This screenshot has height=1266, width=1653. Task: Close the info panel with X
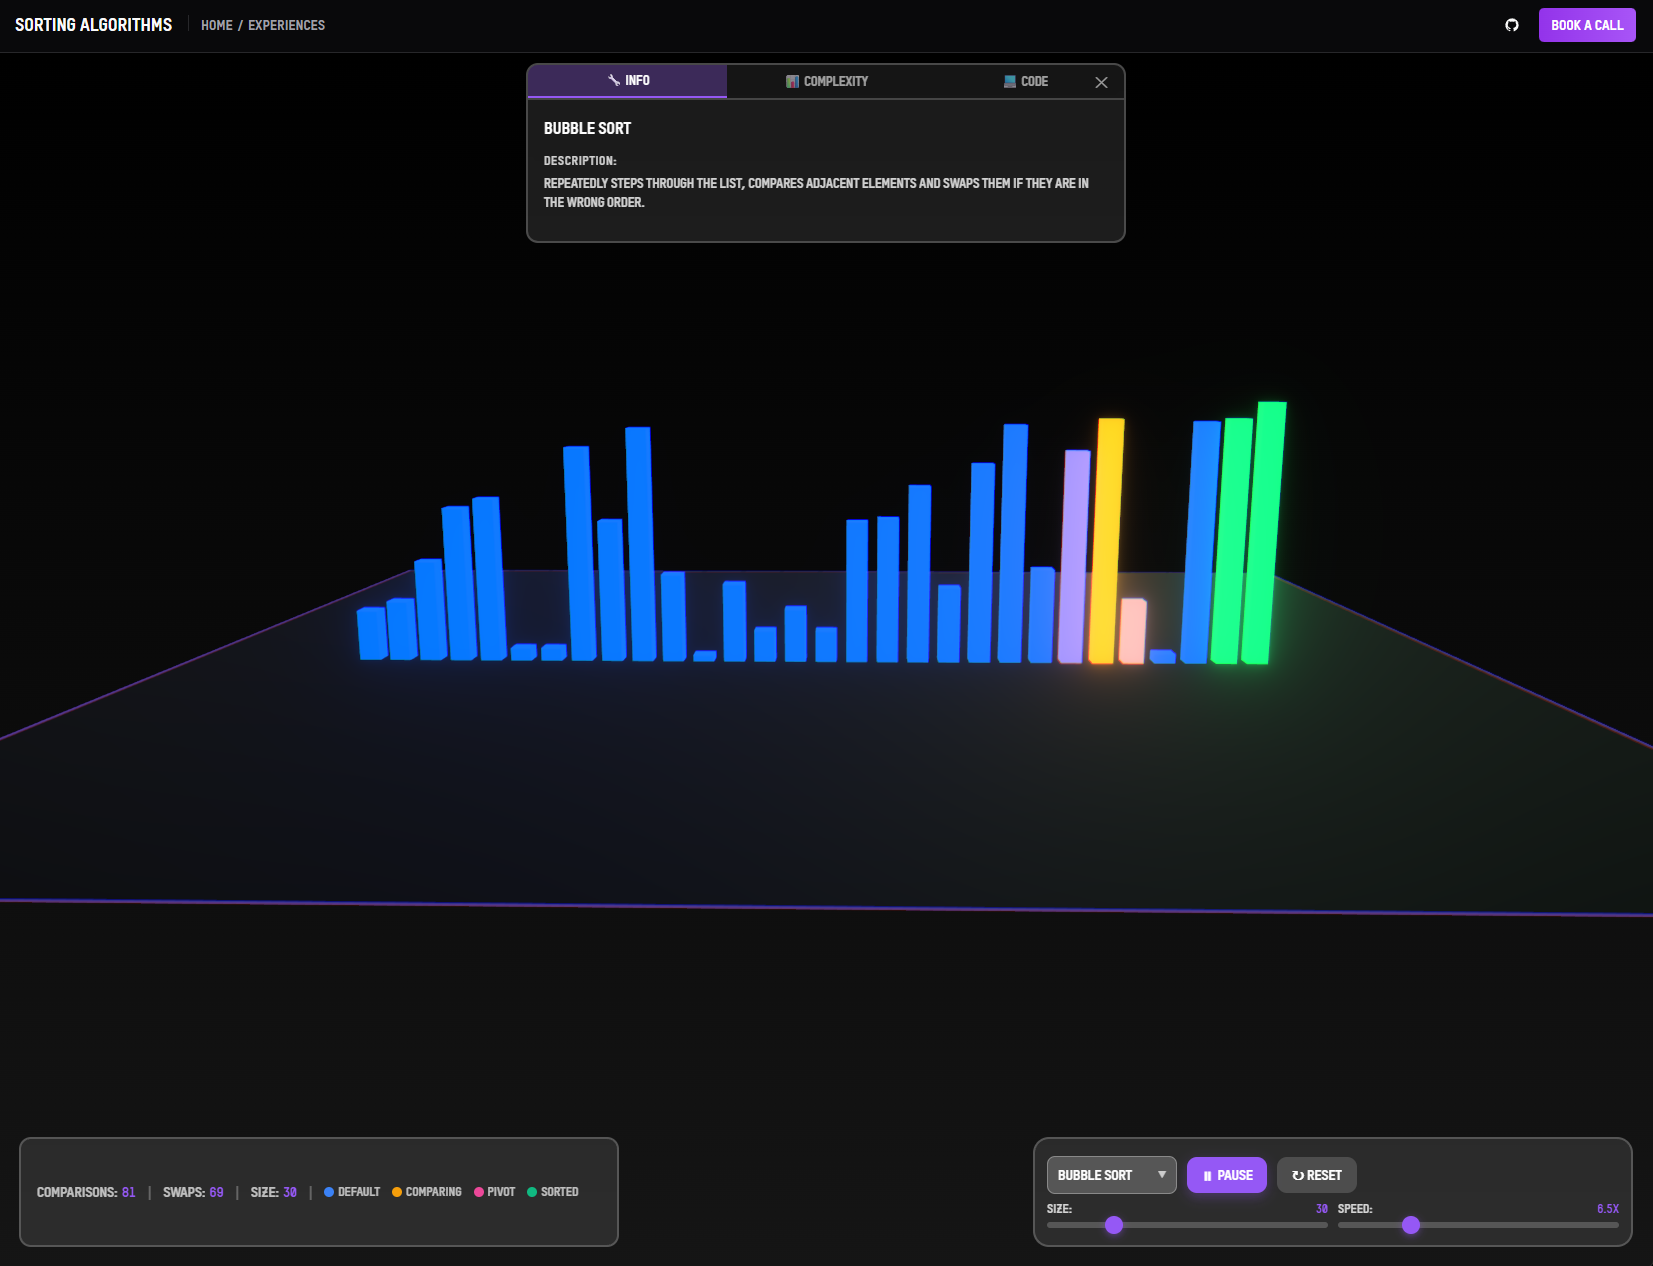pos(1101,82)
